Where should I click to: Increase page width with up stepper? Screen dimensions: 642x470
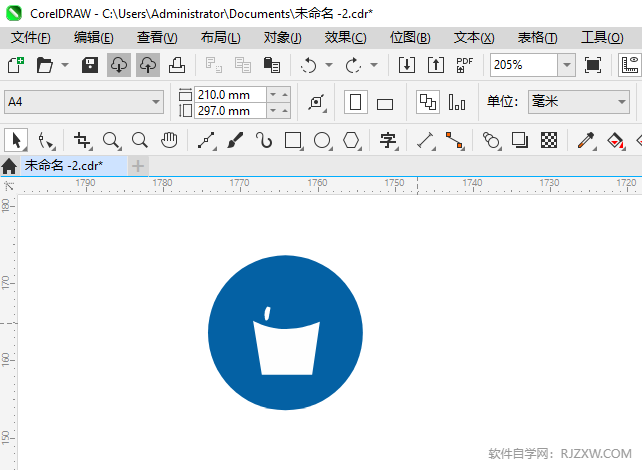(x=285, y=95)
